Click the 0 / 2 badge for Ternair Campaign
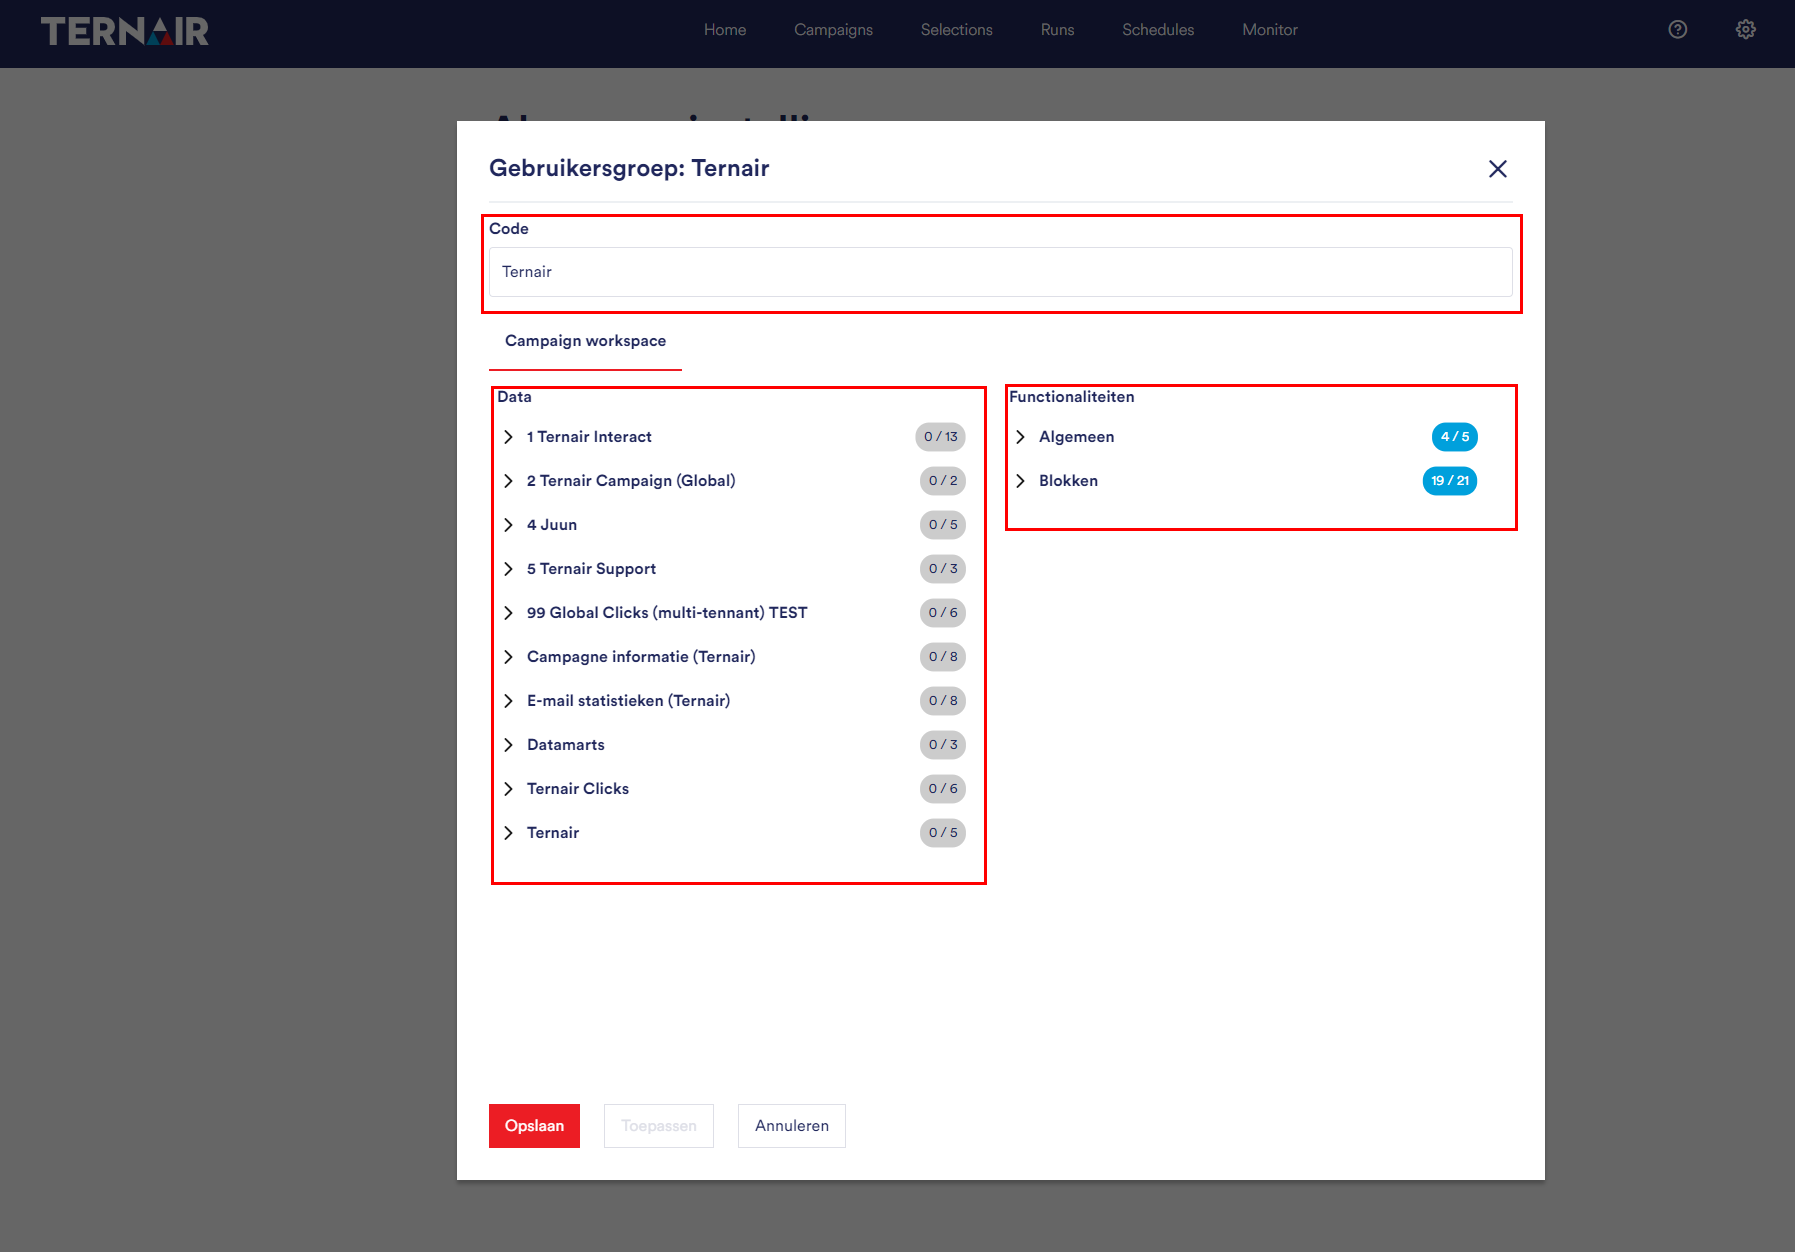Screen dimensions: 1795x1252 (943, 481)
